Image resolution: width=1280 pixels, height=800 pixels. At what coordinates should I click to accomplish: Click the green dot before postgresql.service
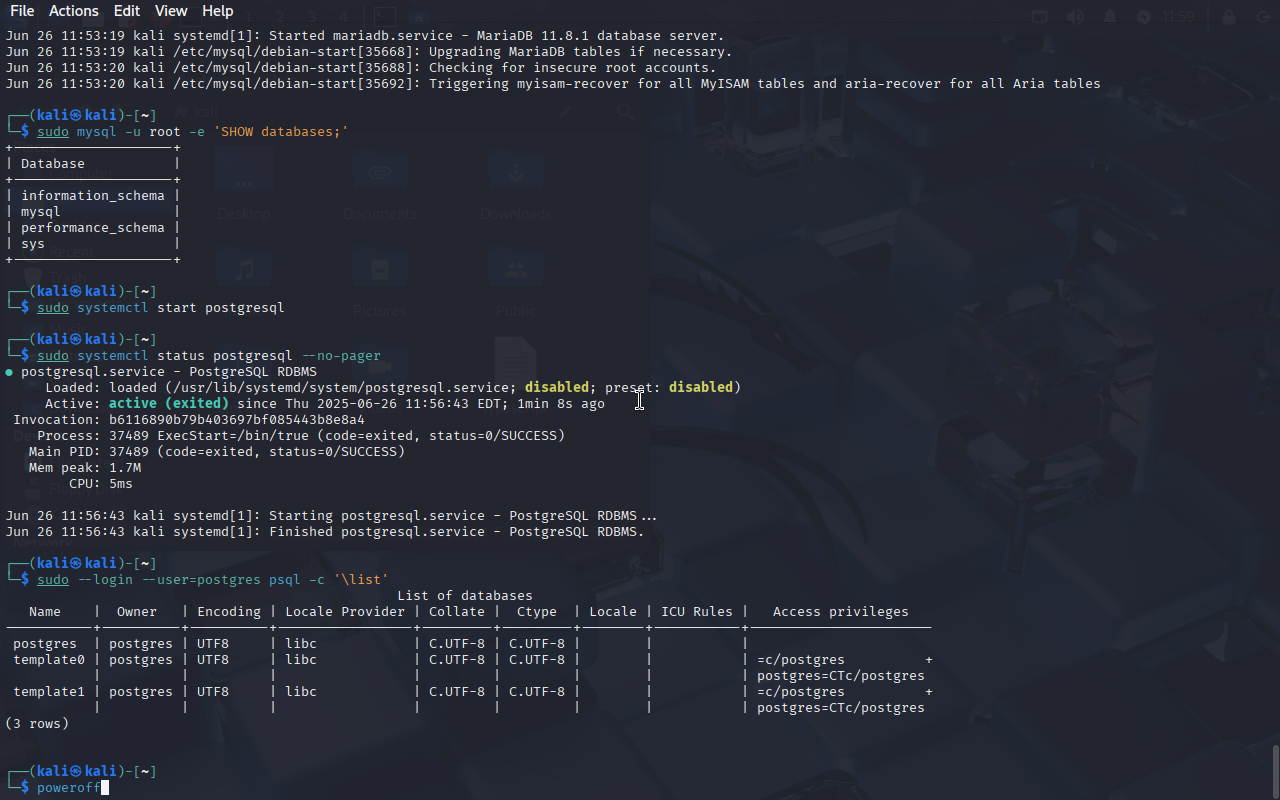[9, 372]
